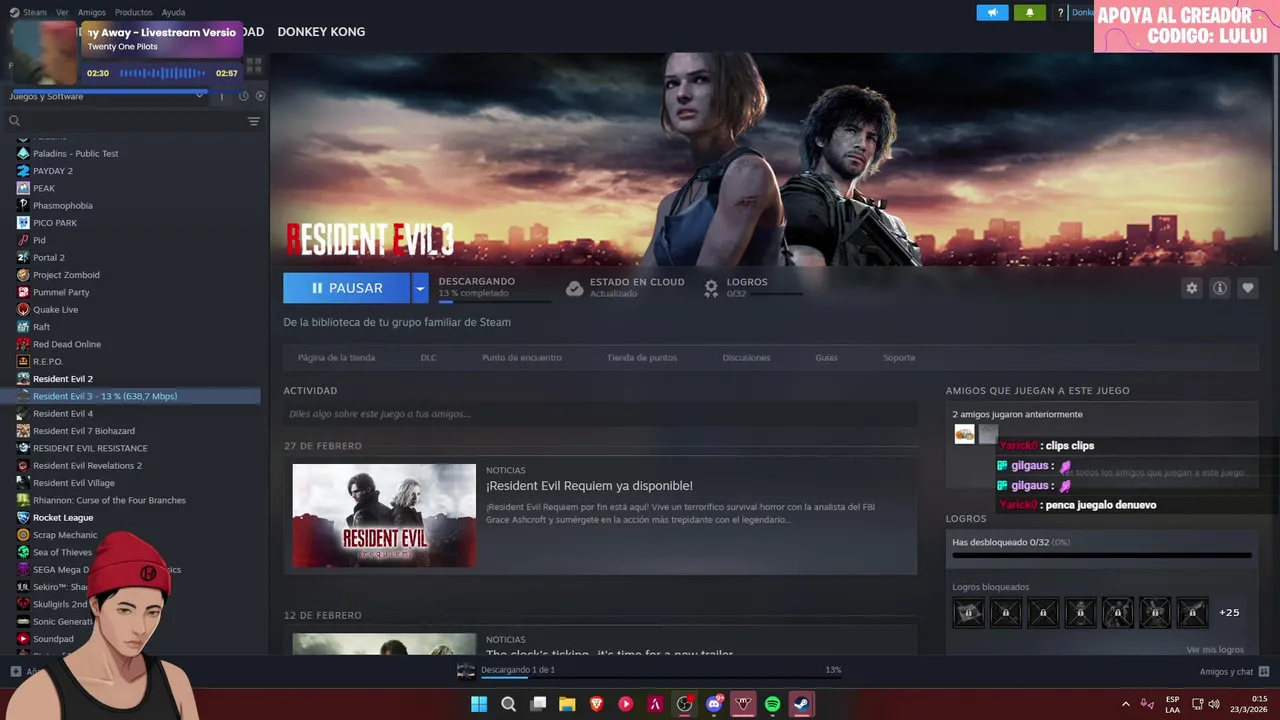
Task: Open the Ayuda menu
Action: 173,12
